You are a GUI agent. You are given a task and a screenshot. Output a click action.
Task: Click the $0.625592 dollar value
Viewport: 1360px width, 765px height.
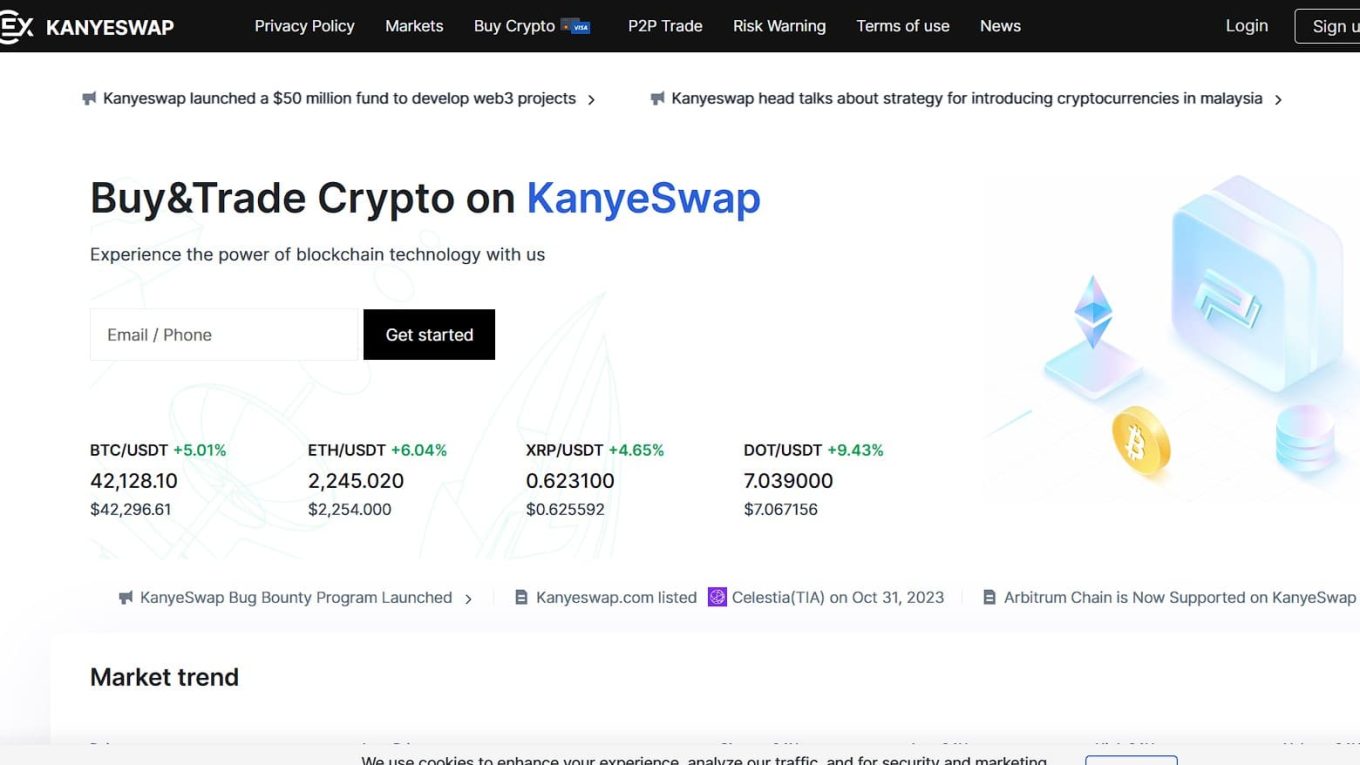coord(565,510)
